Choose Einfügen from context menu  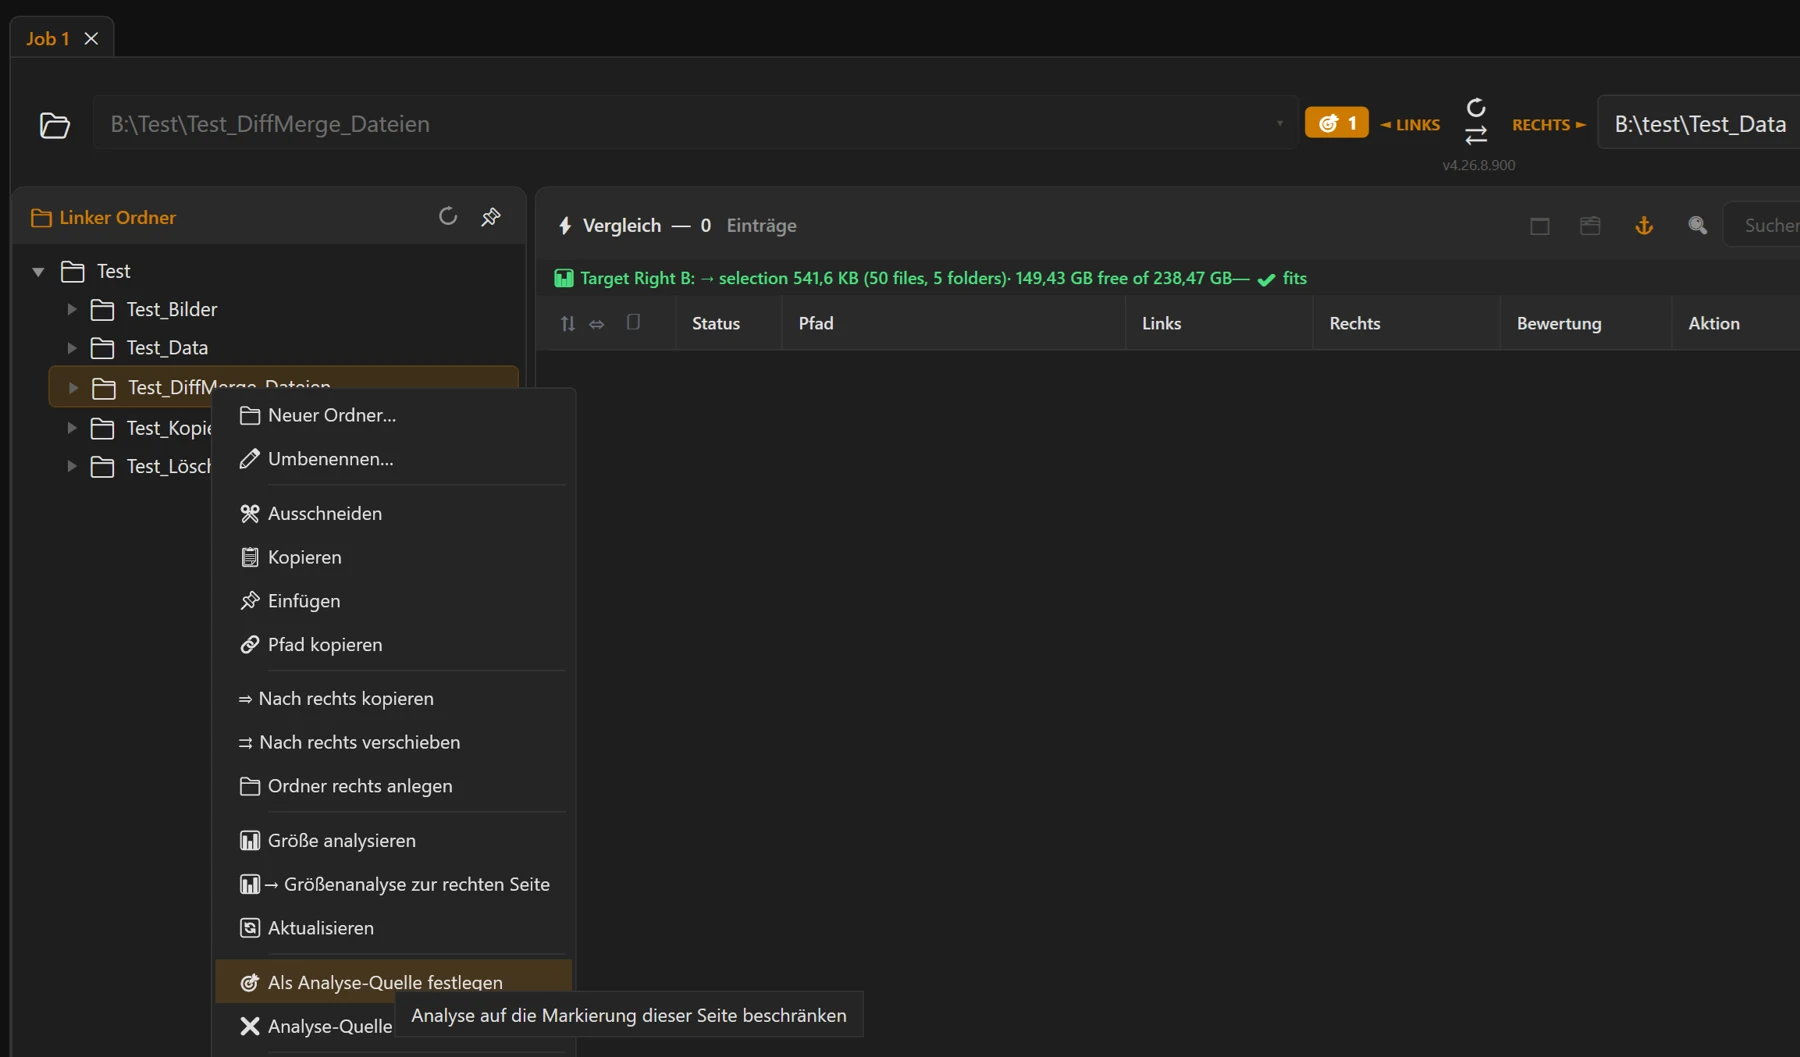point(393,601)
